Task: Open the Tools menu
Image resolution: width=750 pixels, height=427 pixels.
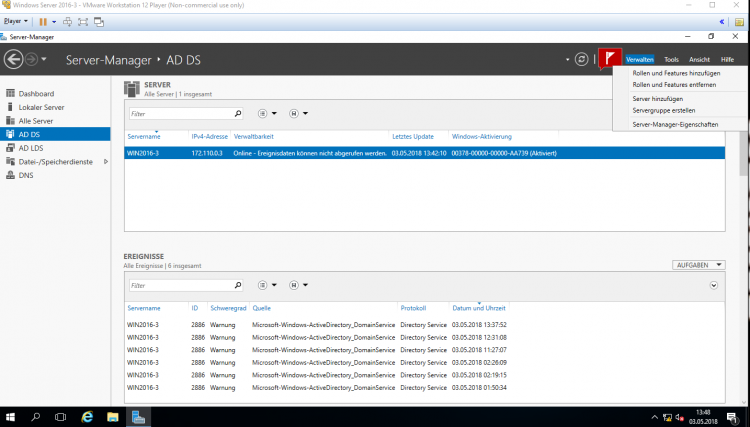Action: click(x=671, y=60)
